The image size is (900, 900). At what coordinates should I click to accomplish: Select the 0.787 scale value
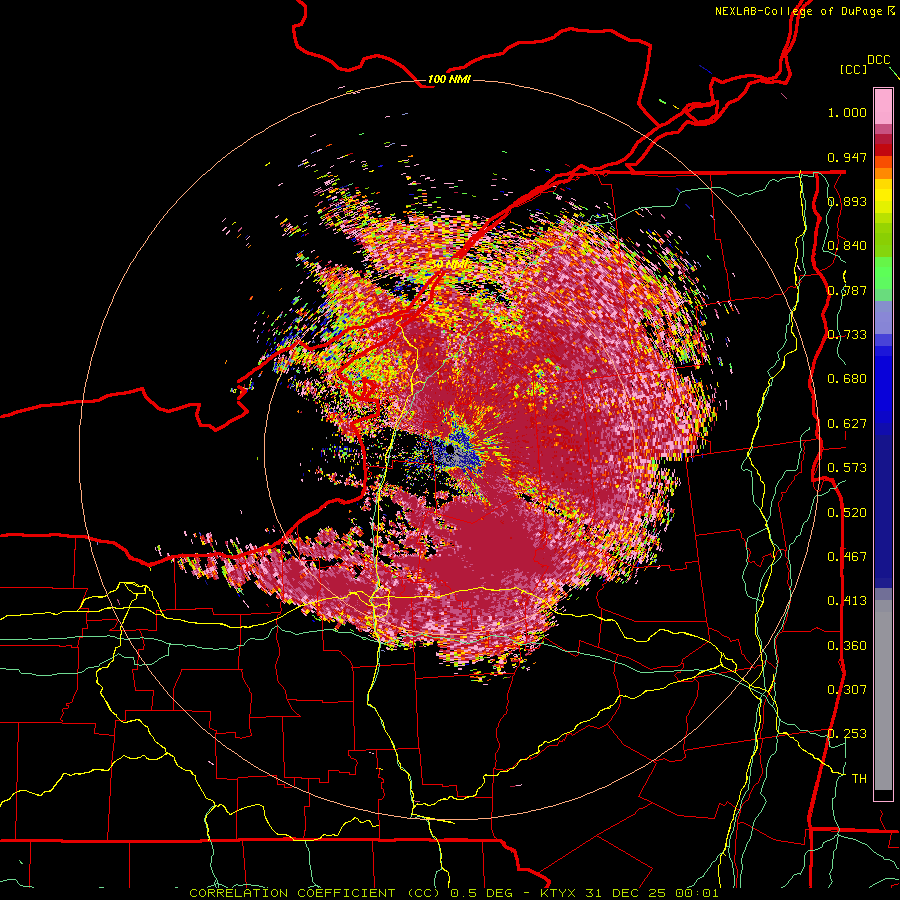tap(847, 290)
